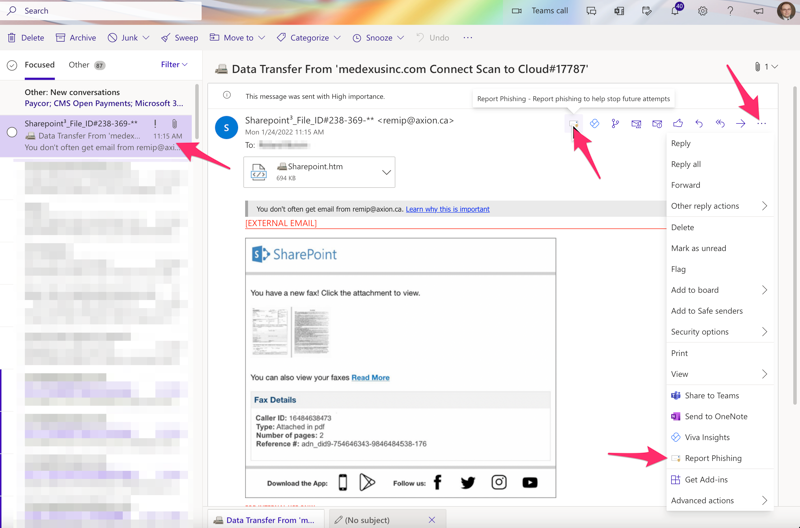Click the Twitter icon in email footer
This screenshot has height=528, width=800.
(x=467, y=483)
